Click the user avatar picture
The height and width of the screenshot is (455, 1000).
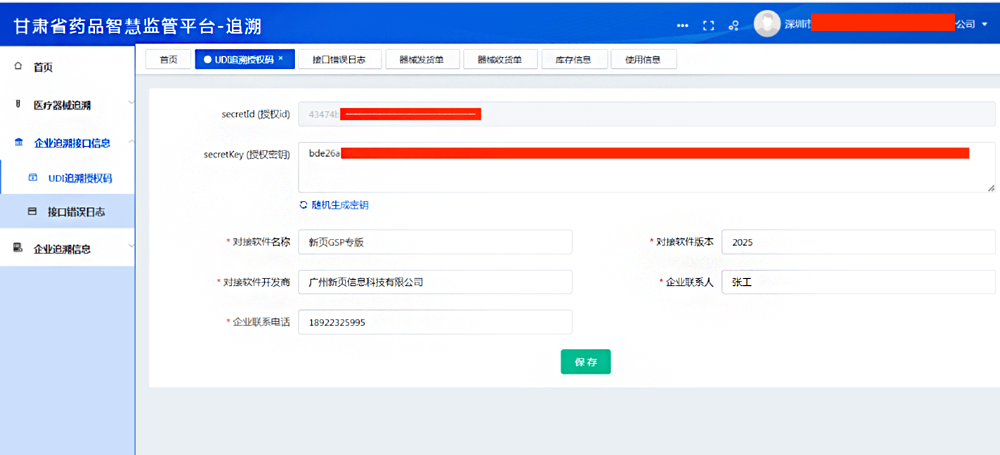coord(767,24)
